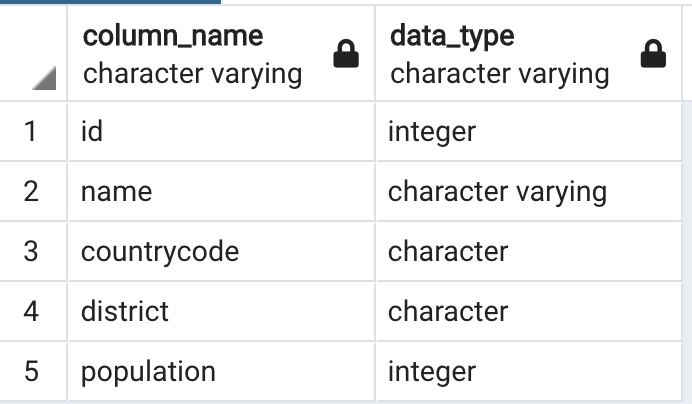Click character varying cell in row 2
Viewport: 692px width, 404px height.
(x=529, y=192)
